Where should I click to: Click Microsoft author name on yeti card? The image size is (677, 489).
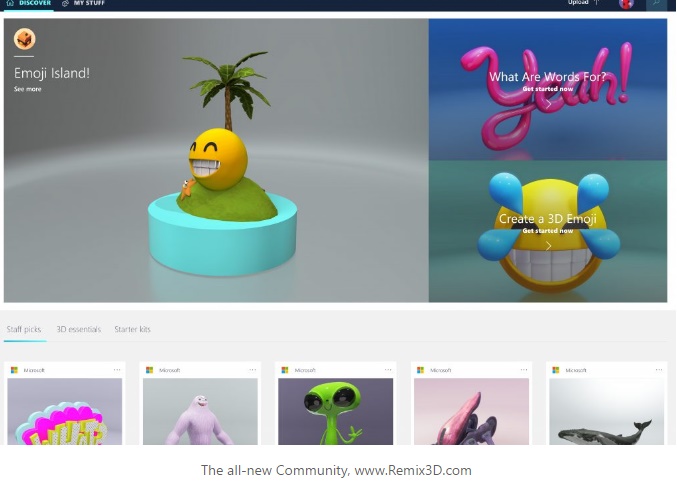tap(170, 370)
